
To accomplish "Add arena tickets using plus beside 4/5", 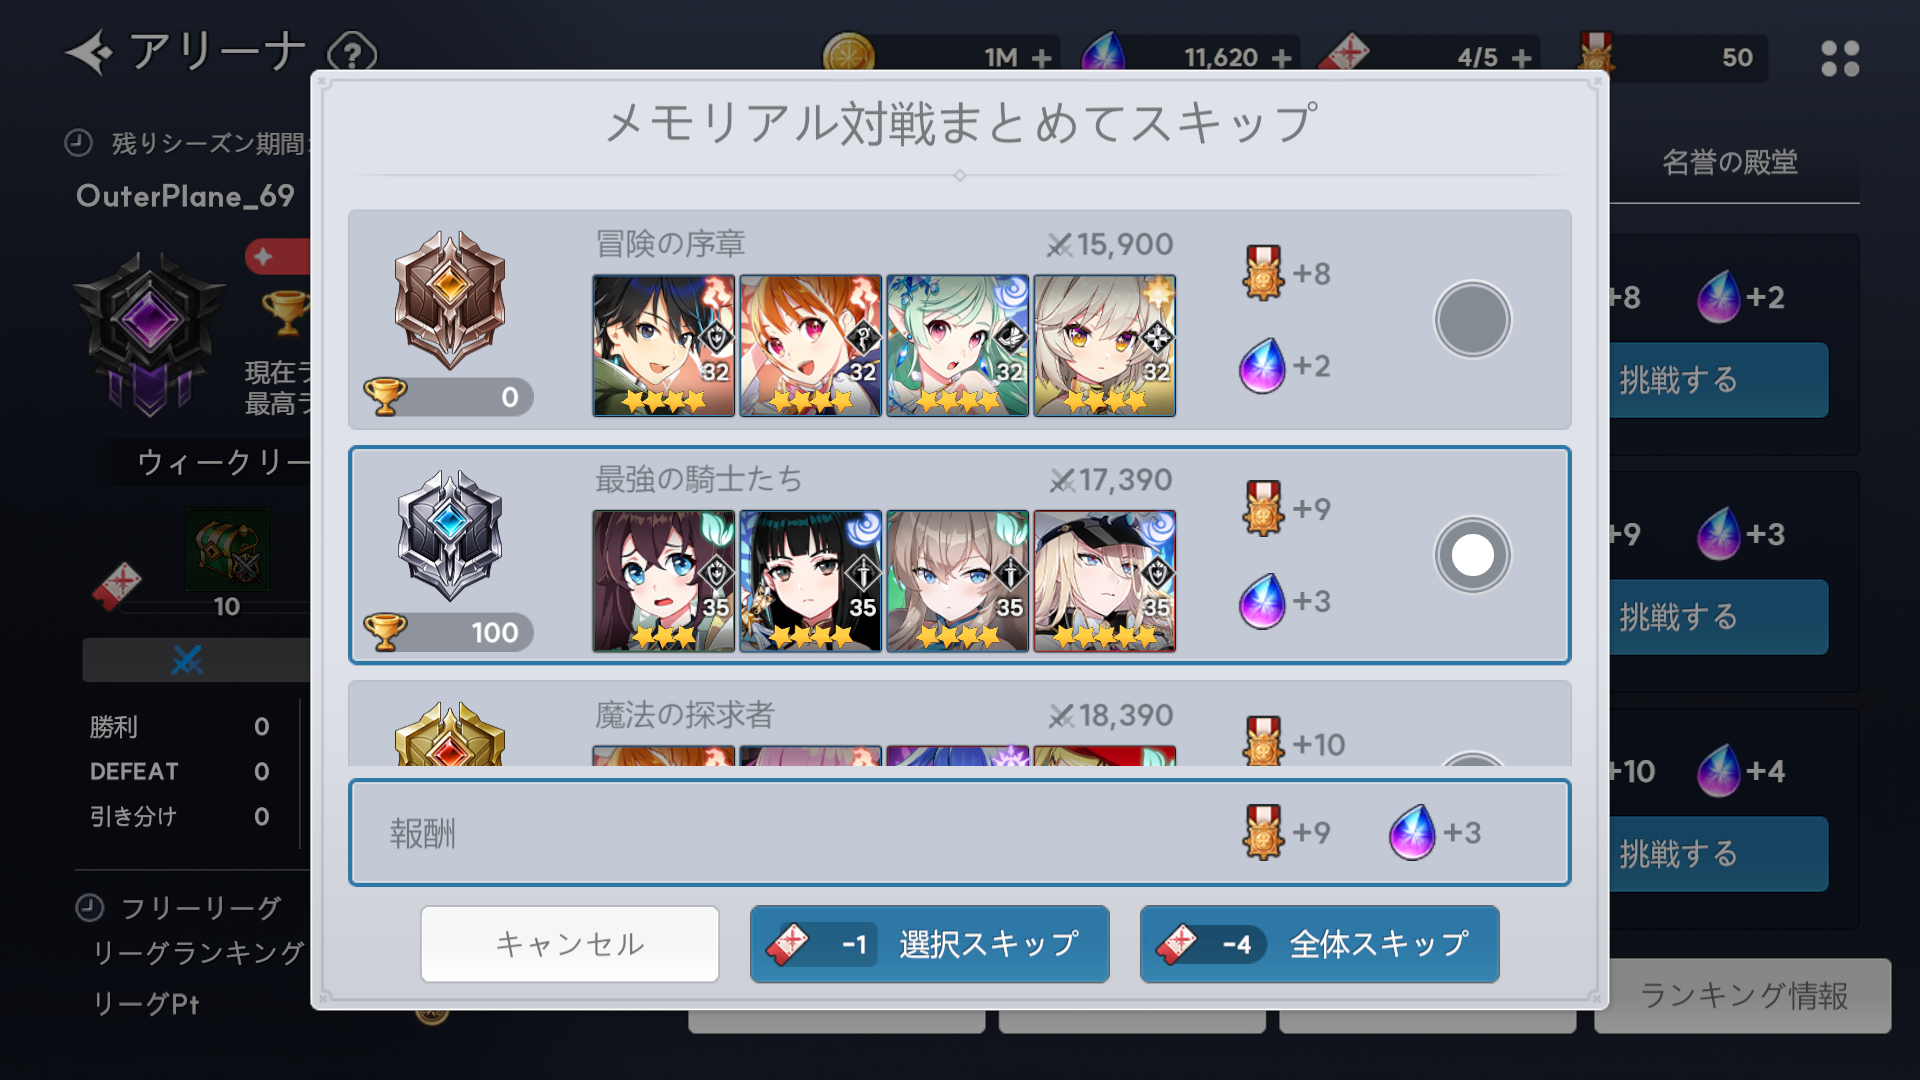I will click(1522, 58).
